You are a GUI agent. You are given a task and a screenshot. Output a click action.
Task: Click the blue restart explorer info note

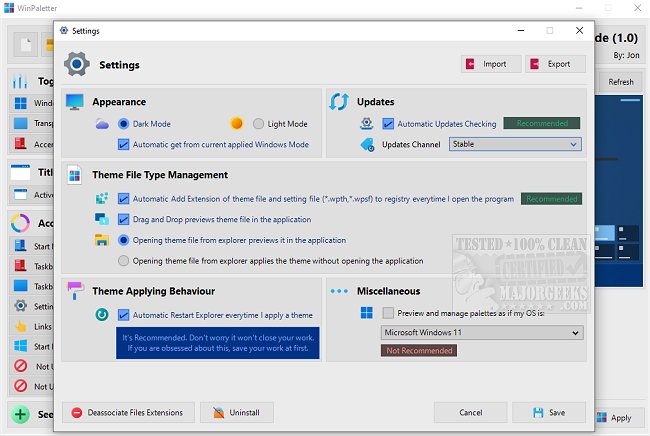218,343
